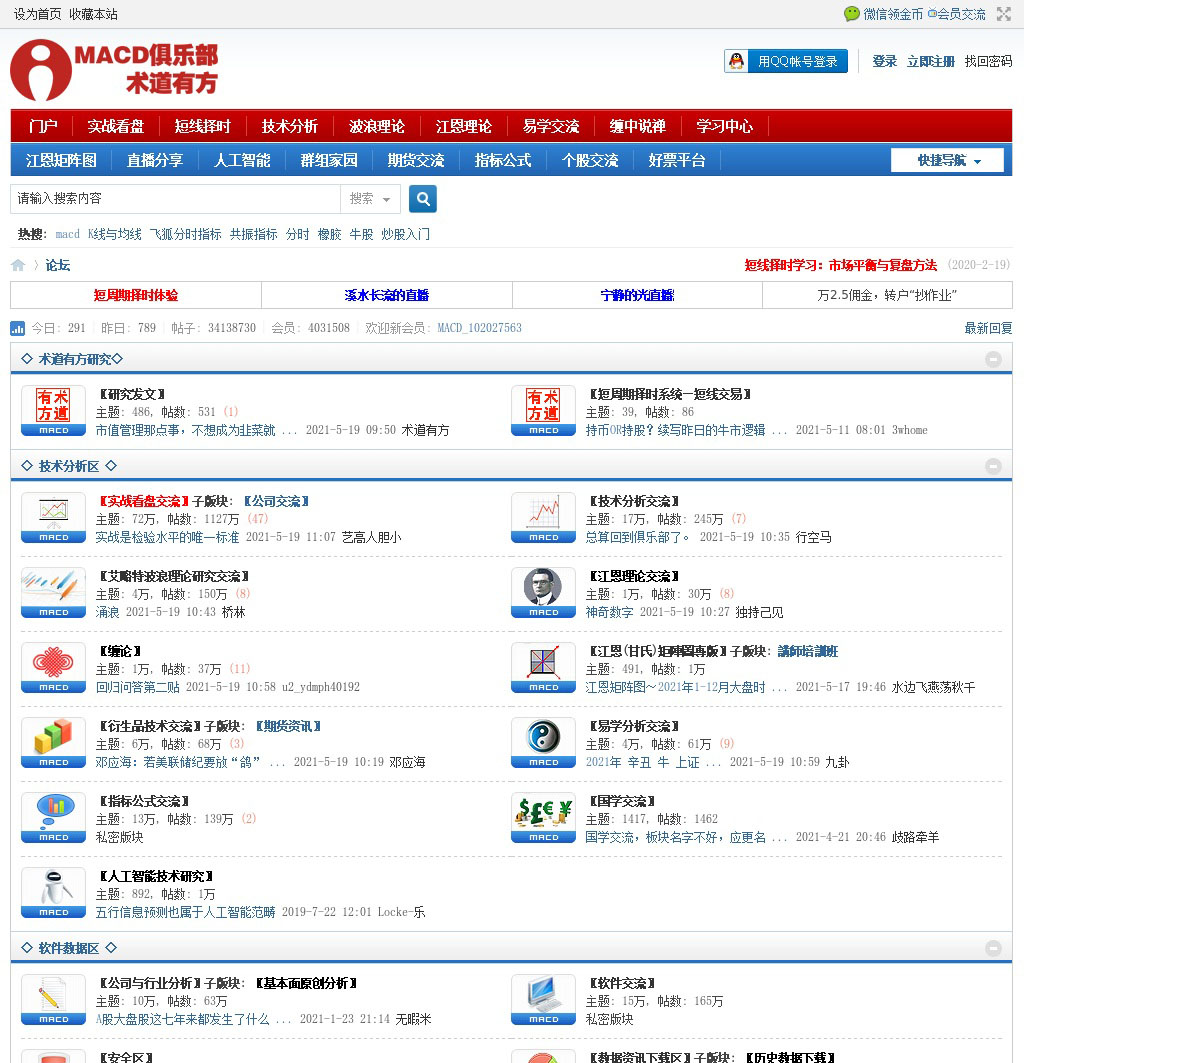Collapse the 术道有方研究 section

pos(993,359)
